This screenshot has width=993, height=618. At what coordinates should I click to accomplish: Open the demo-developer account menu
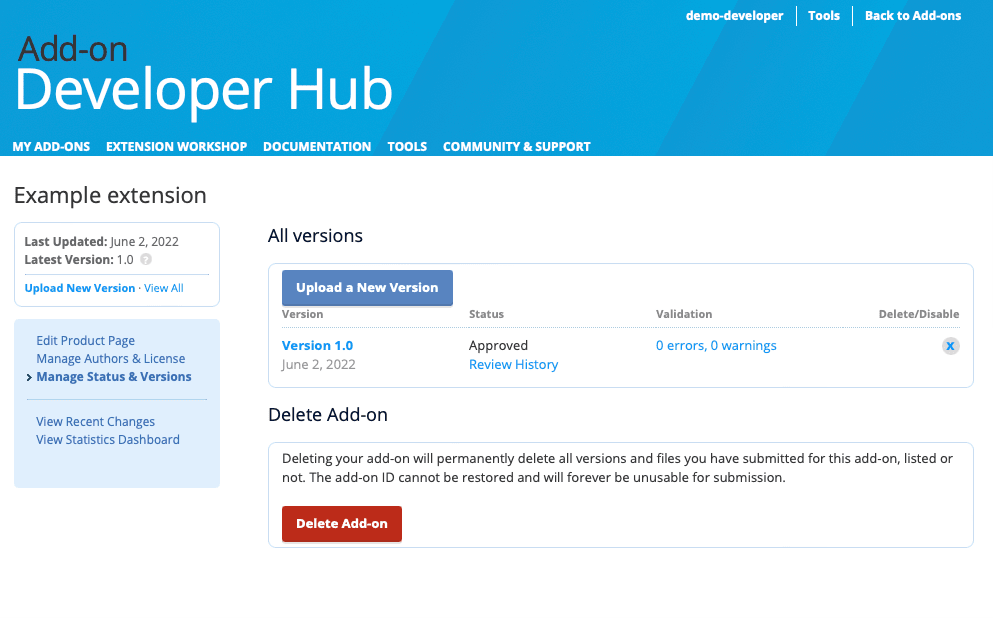(734, 16)
